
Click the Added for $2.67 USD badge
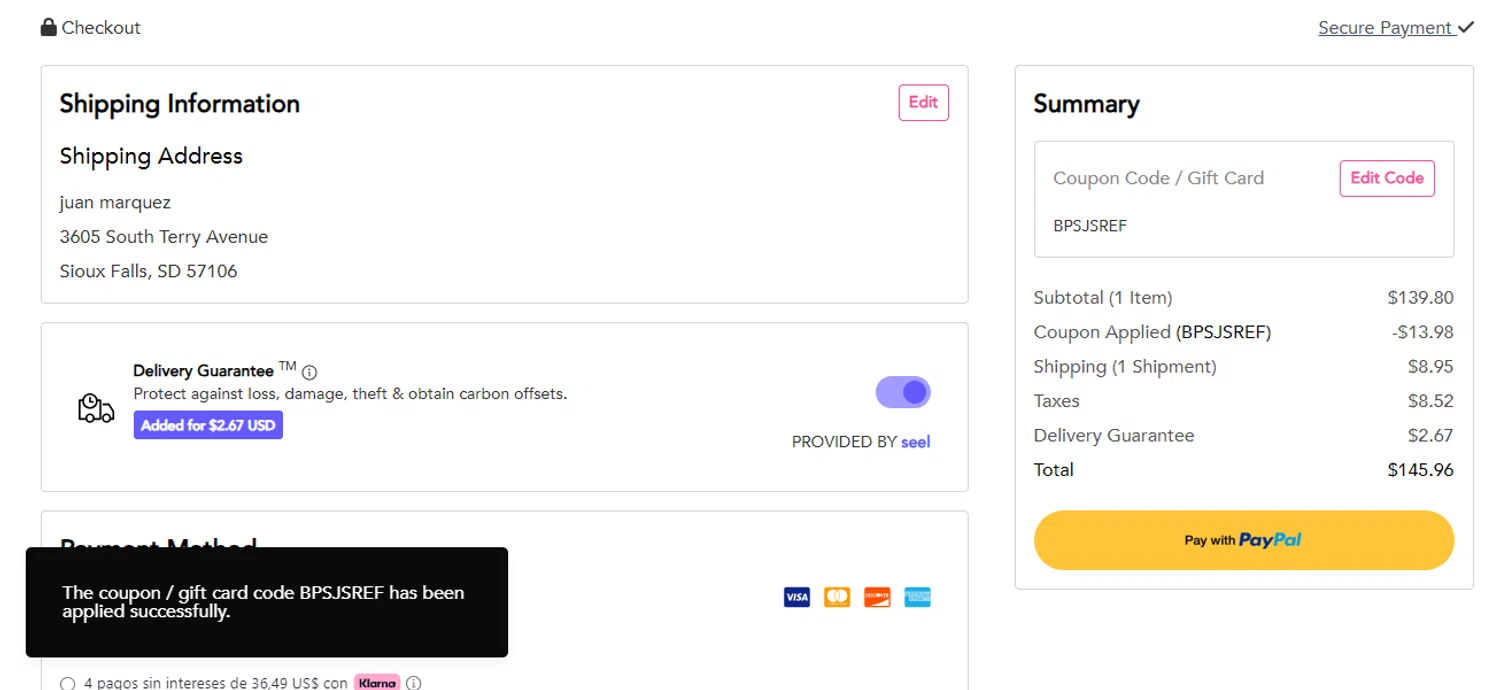tap(208, 425)
